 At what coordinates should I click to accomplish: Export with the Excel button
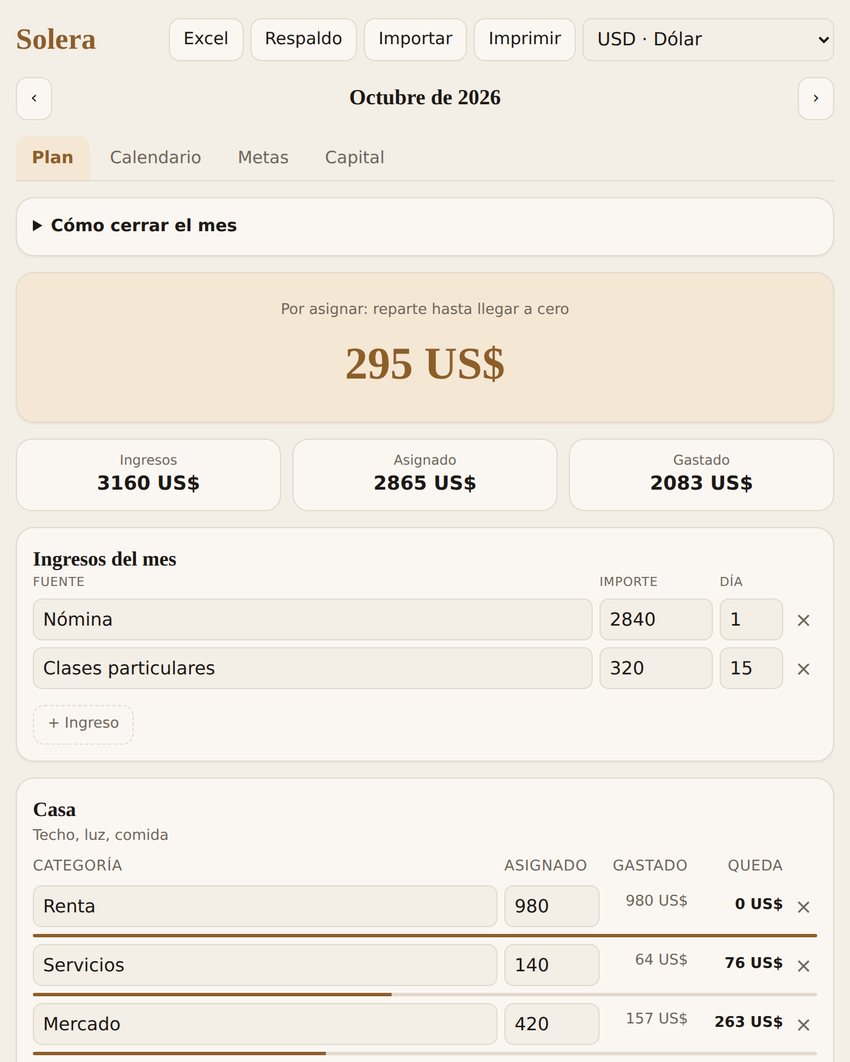(206, 39)
